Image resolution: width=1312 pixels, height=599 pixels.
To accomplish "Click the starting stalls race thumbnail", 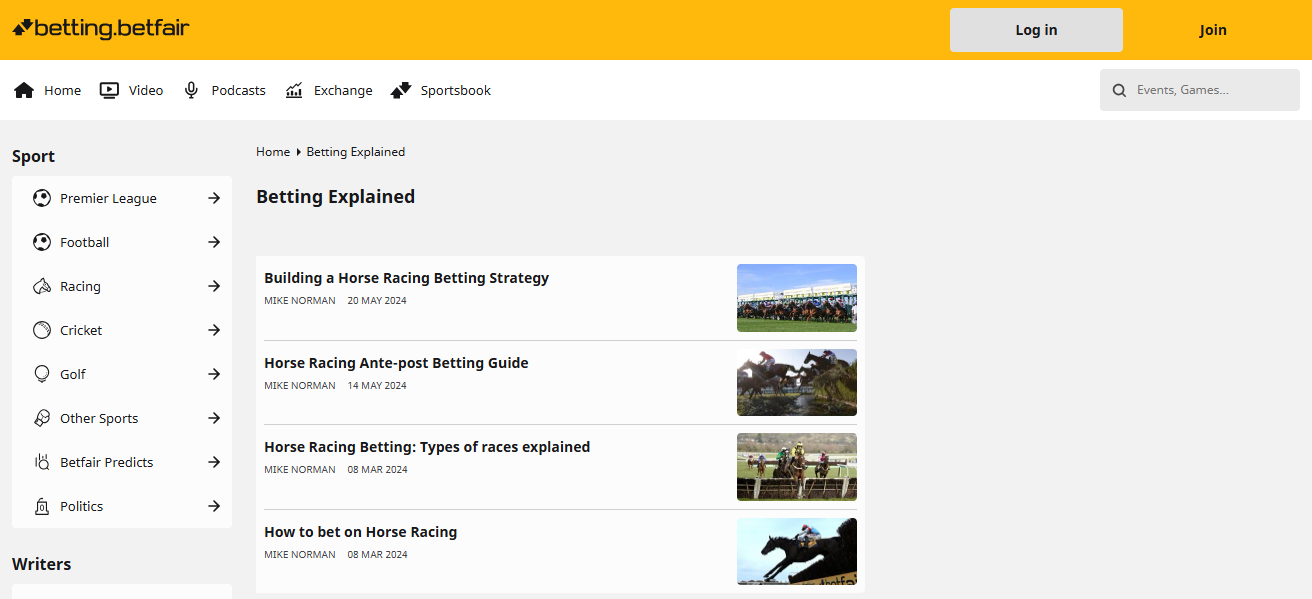I will point(797,298).
